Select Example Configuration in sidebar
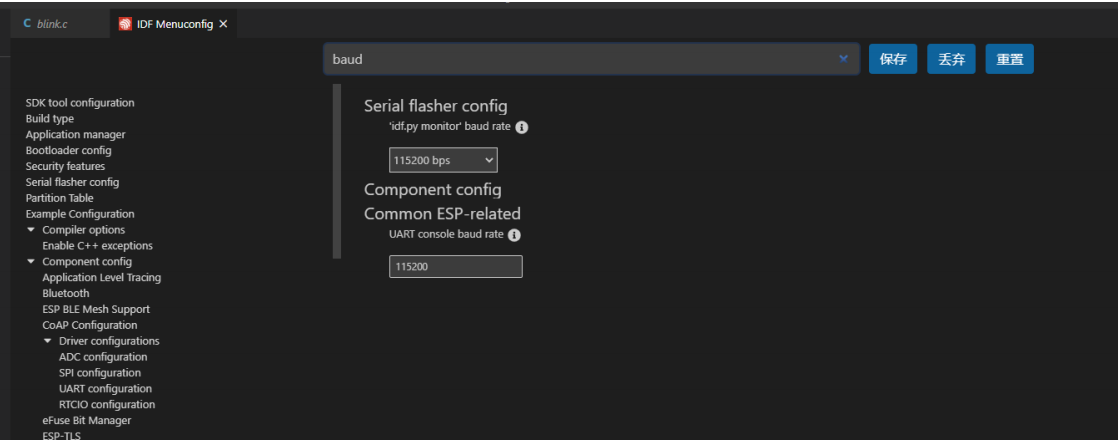Image resolution: width=1118 pixels, height=441 pixels. pyautogui.click(x=80, y=214)
